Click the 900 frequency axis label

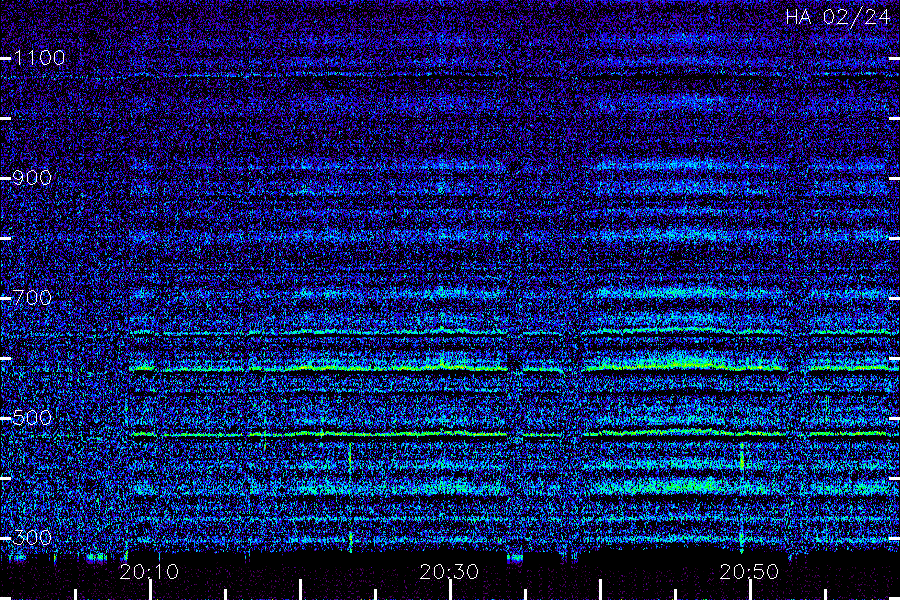point(32,178)
